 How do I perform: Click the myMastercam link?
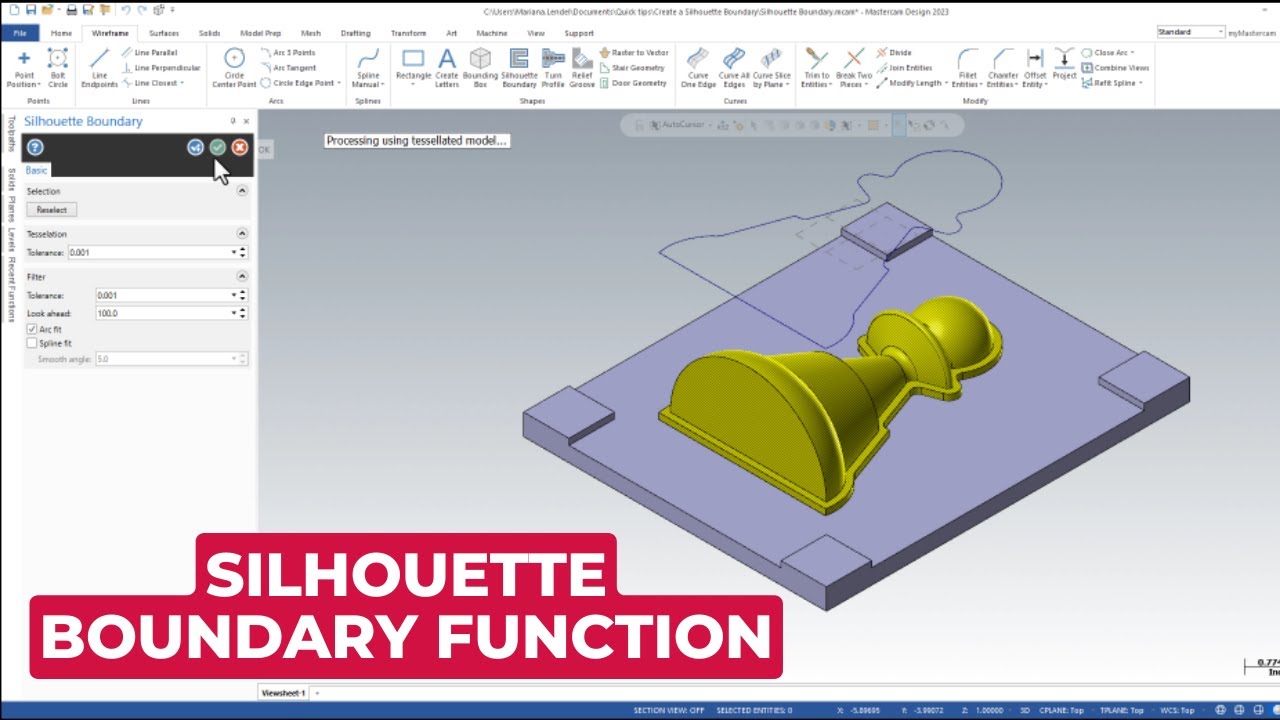click(1252, 33)
